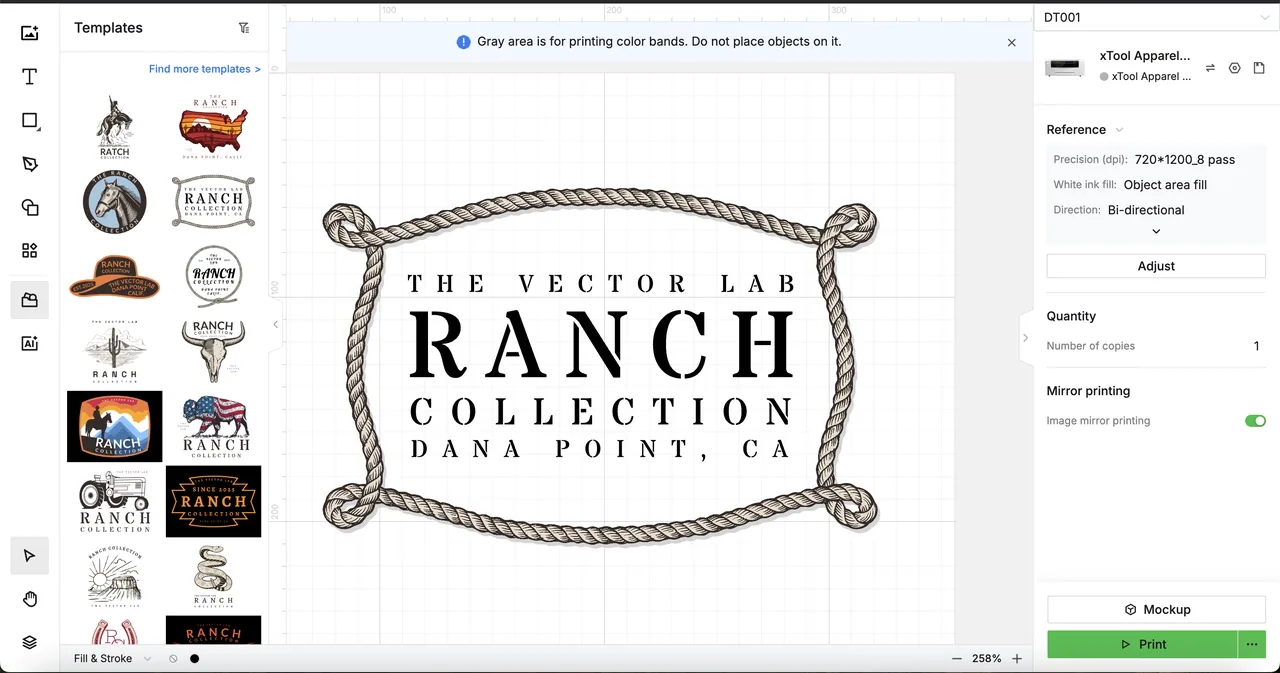
Task: Open the Layers panel icon
Action: pos(30,642)
